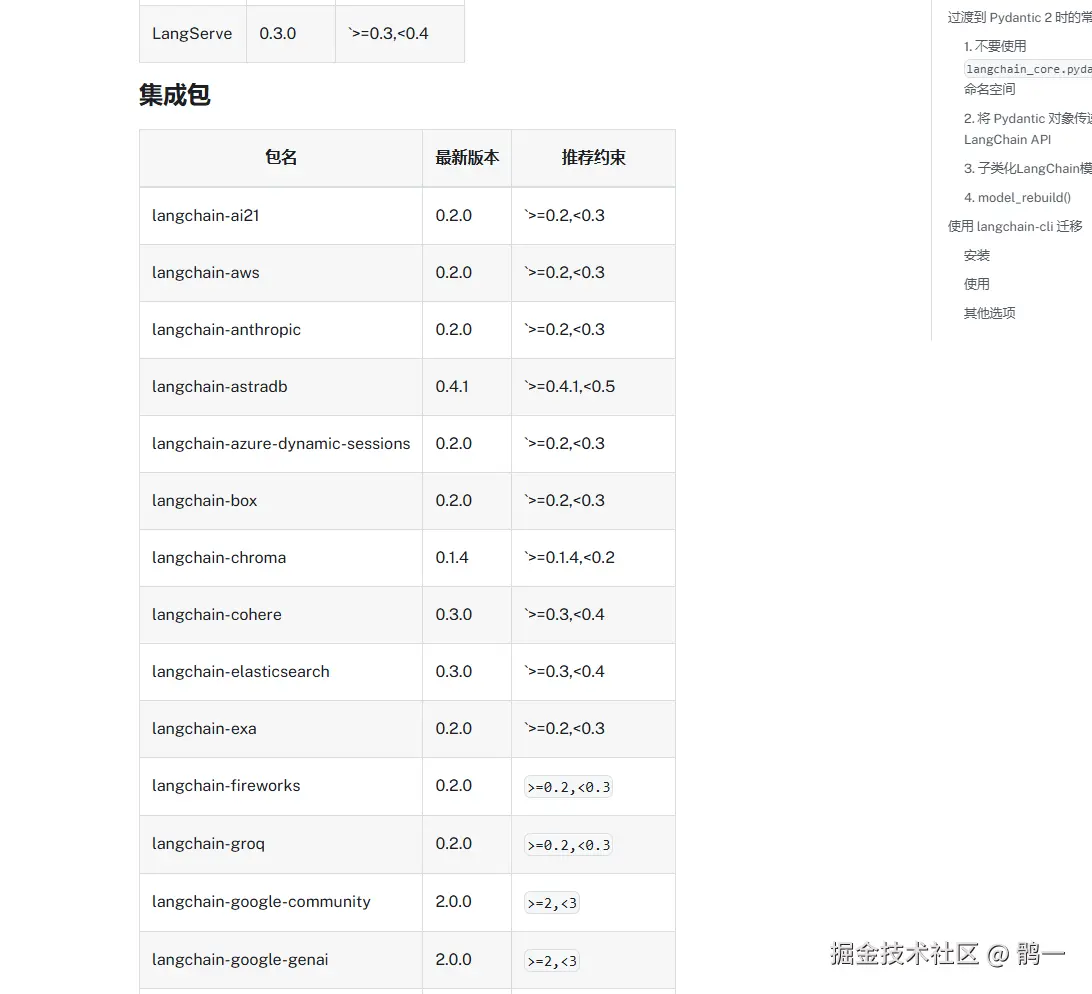The width and height of the screenshot is (1092, 994).
Task: Click the '包名' column header
Action: coord(281,157)
